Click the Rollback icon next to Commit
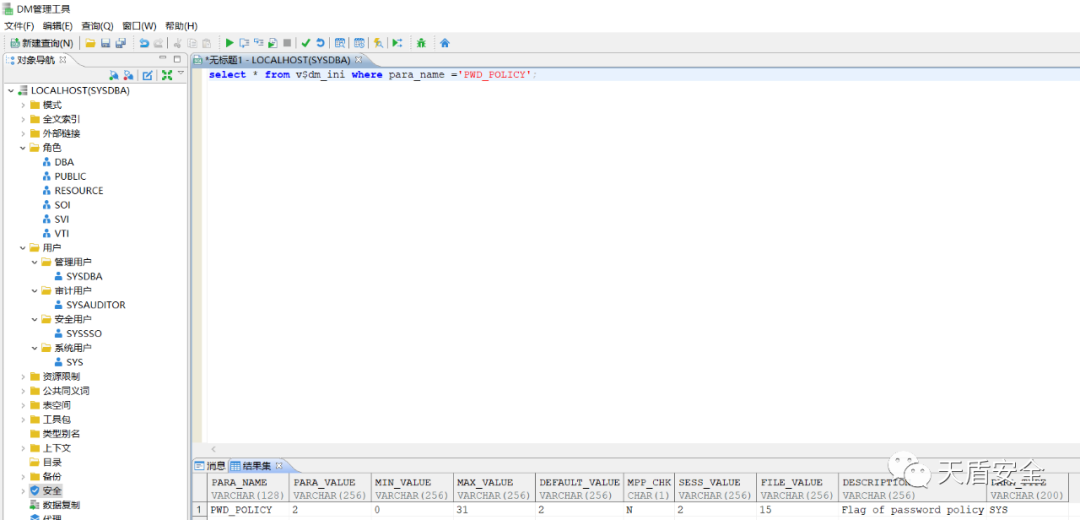This screenshot has height=520, width=1080. (320, 43)
